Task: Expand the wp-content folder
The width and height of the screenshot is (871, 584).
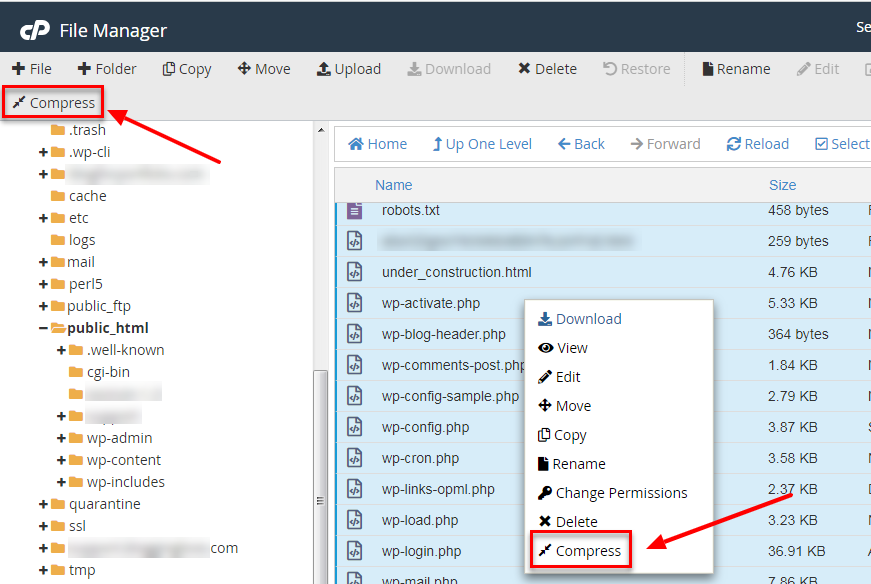Action: point(63,460)
